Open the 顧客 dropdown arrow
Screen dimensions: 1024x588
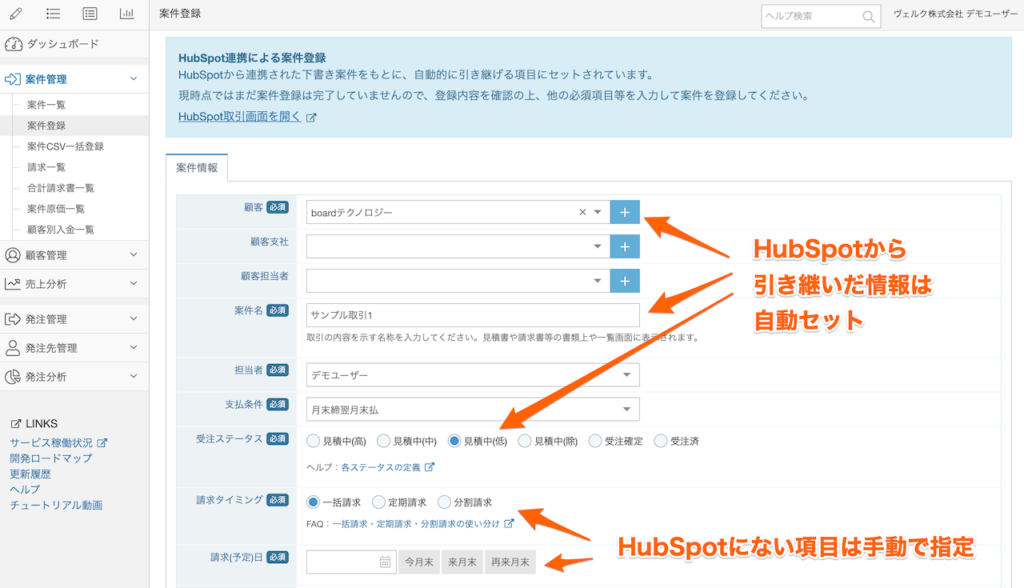click(597, 212)
